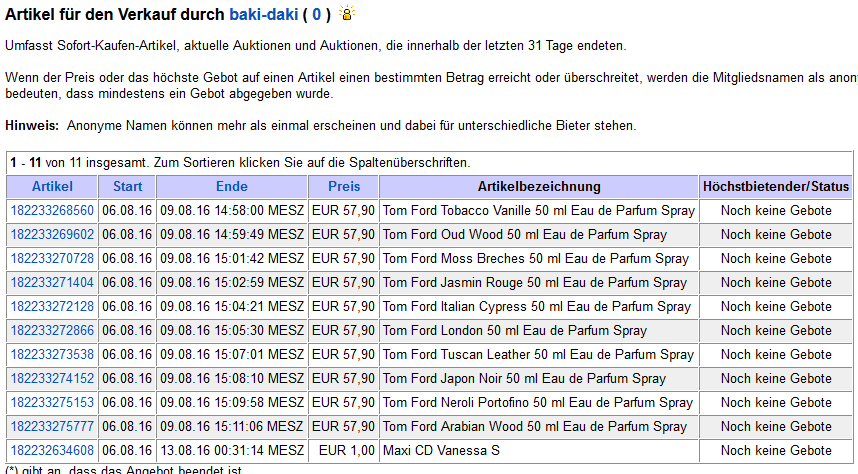Click start date 06.08.16 in Maxi CD row
The image size is (858, 474).
(x=127, y=451)
